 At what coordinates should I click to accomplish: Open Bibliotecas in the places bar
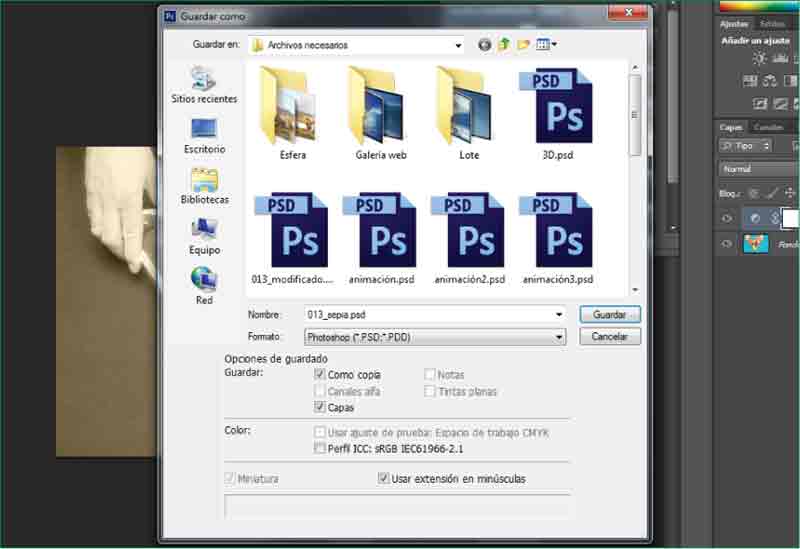click(204, 186)
